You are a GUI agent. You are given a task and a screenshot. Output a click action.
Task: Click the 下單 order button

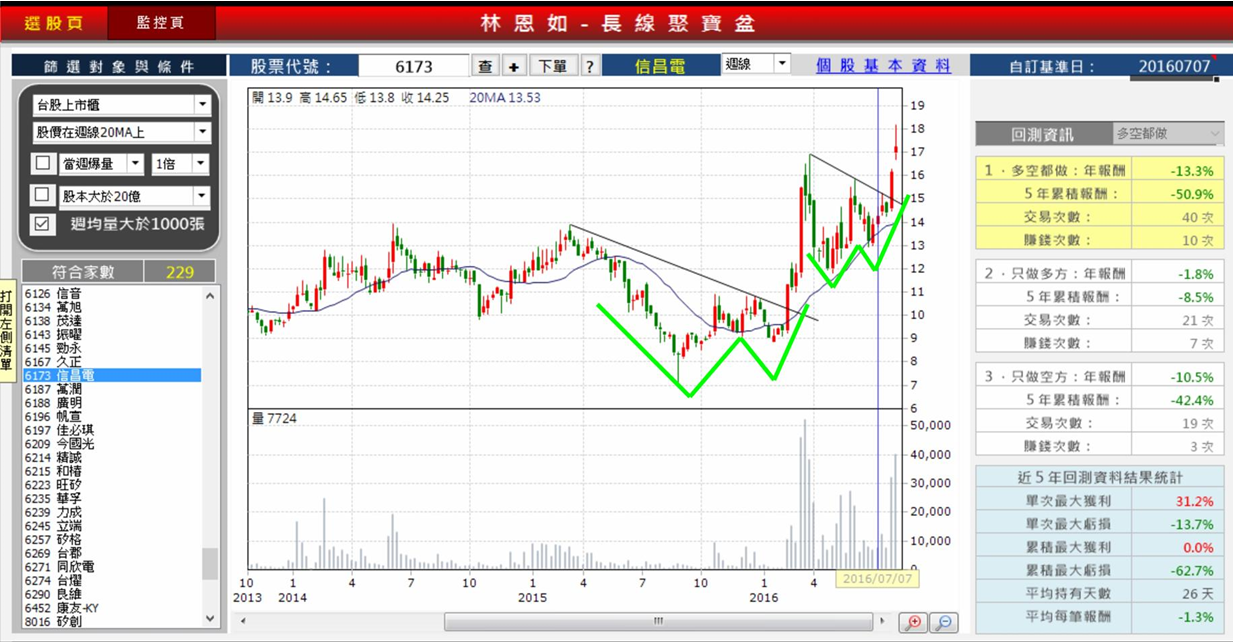click(x=552, y=66)
